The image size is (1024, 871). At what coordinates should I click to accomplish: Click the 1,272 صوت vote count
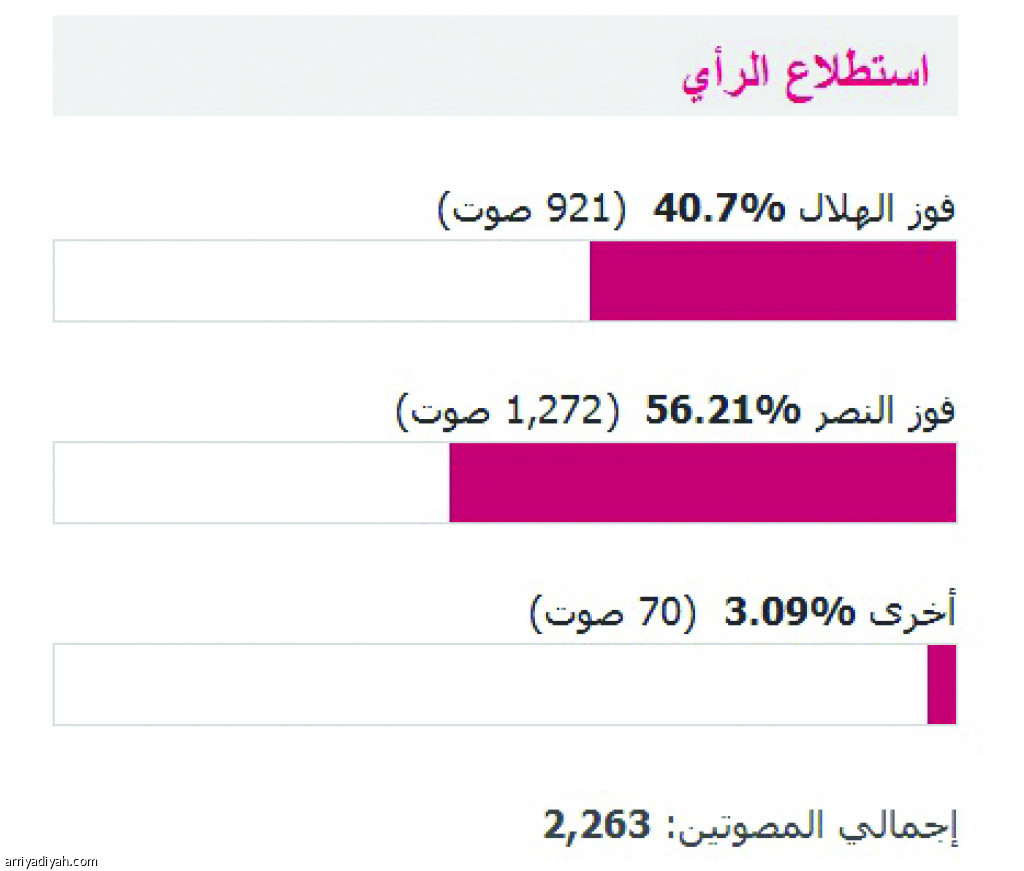508,412
